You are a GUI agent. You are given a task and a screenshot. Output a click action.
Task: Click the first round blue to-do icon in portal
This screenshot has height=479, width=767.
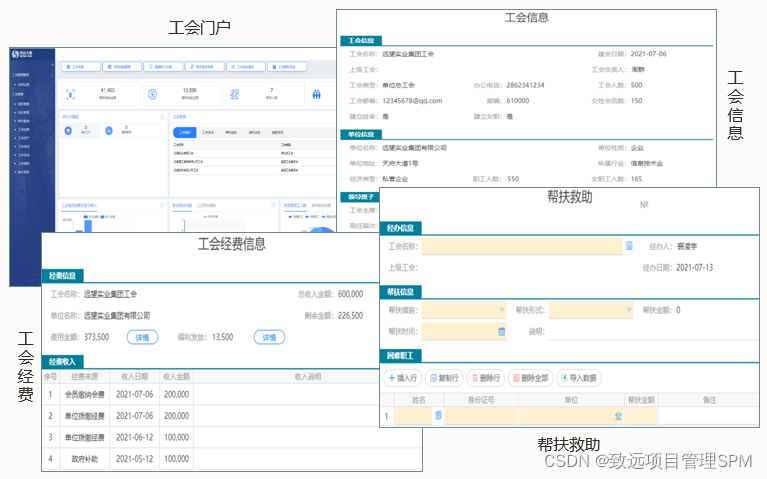pyautogui.click(x=68, y=130)
